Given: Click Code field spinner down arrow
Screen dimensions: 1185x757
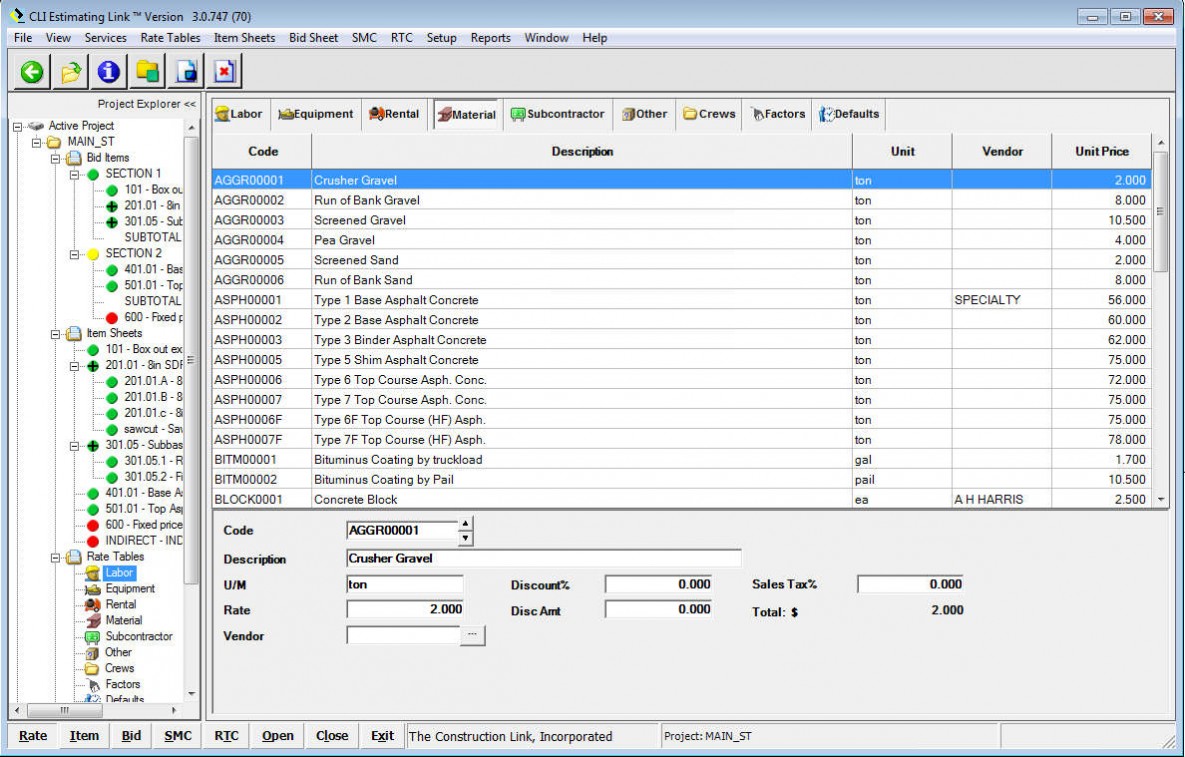Looking at the screenshot, I should click(x=466, y=538).
